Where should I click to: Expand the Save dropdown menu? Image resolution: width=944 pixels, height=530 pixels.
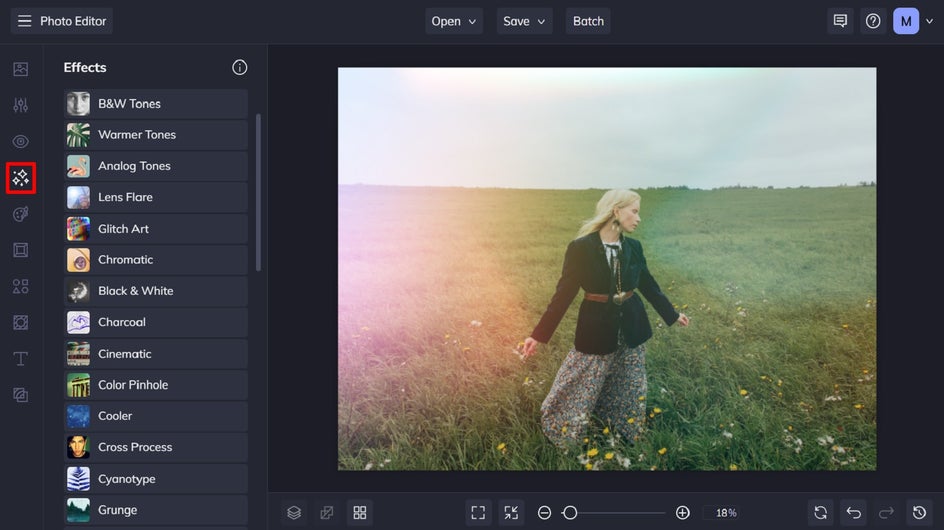(x=525, y=21)
